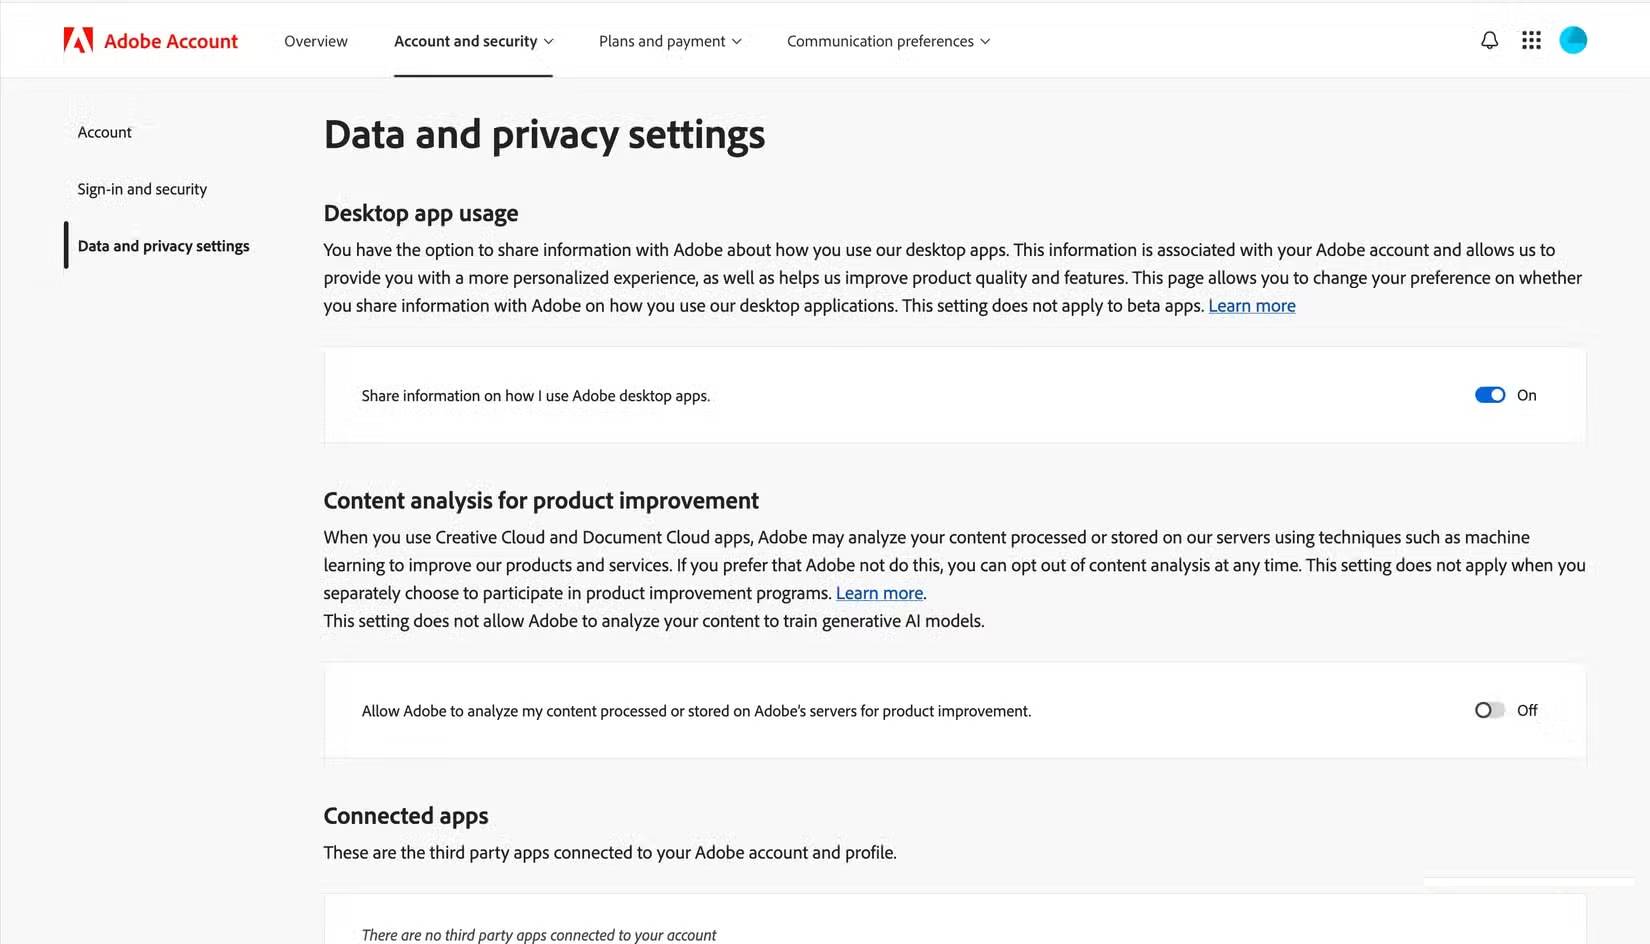Open the profile avatar menu
Image resolution: width=1650 pixels, height=944 pixels.
(1572, 40)
